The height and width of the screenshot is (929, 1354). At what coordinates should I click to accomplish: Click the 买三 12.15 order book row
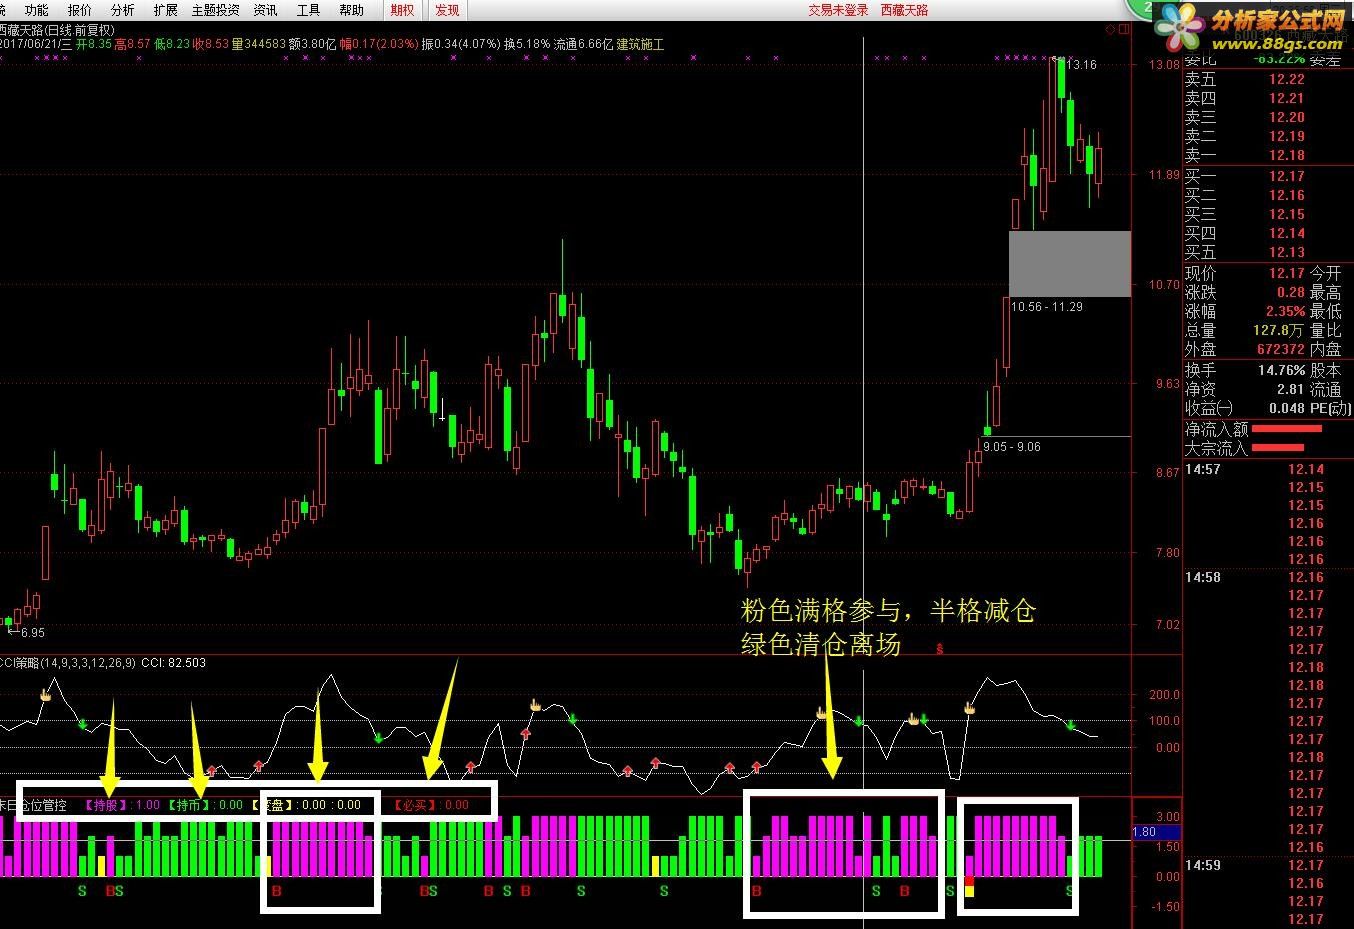click(x=1245, y=214)
